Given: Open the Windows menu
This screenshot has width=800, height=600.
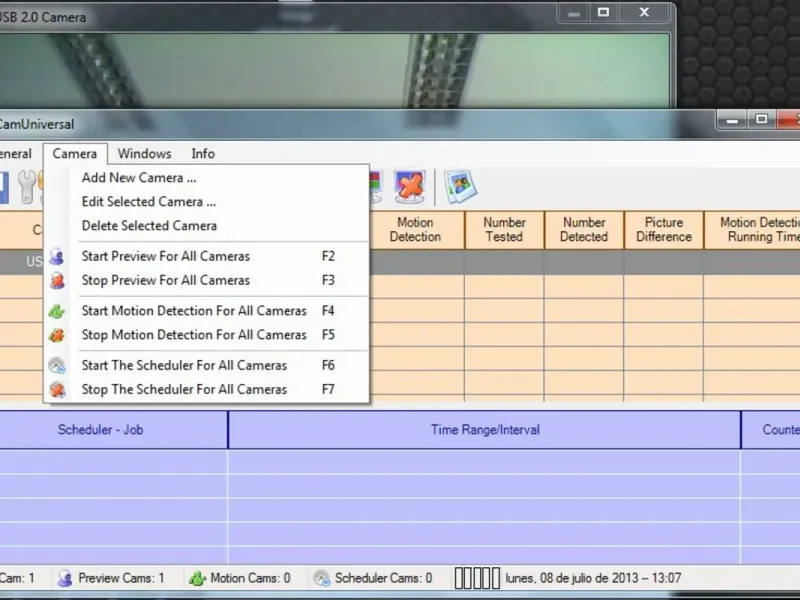Looking at the screenshot, I should pyautogui.click(x=144, y=154).
